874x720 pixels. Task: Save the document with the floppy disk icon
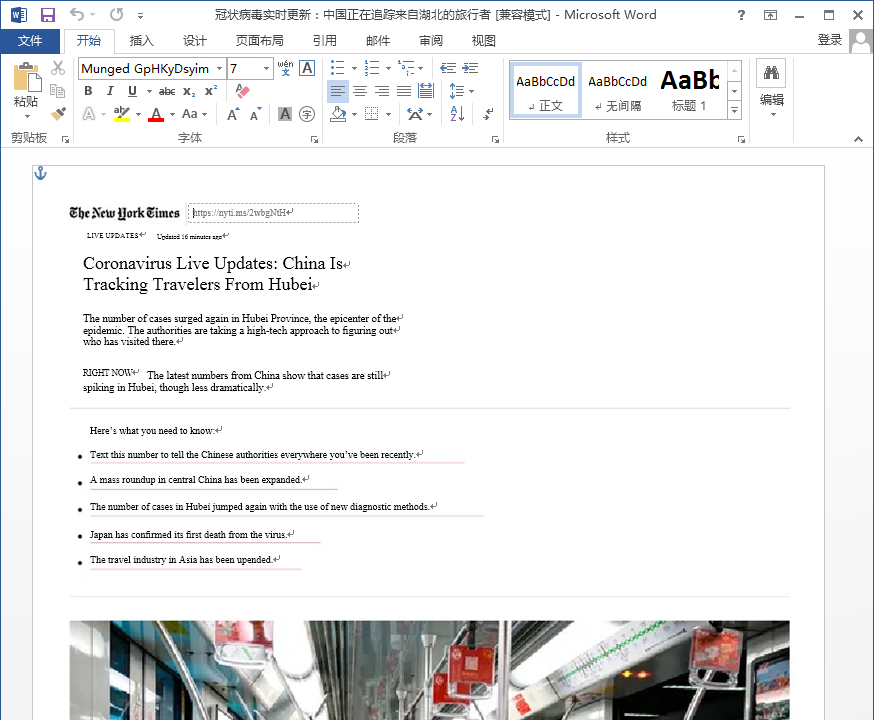(48, 15)
